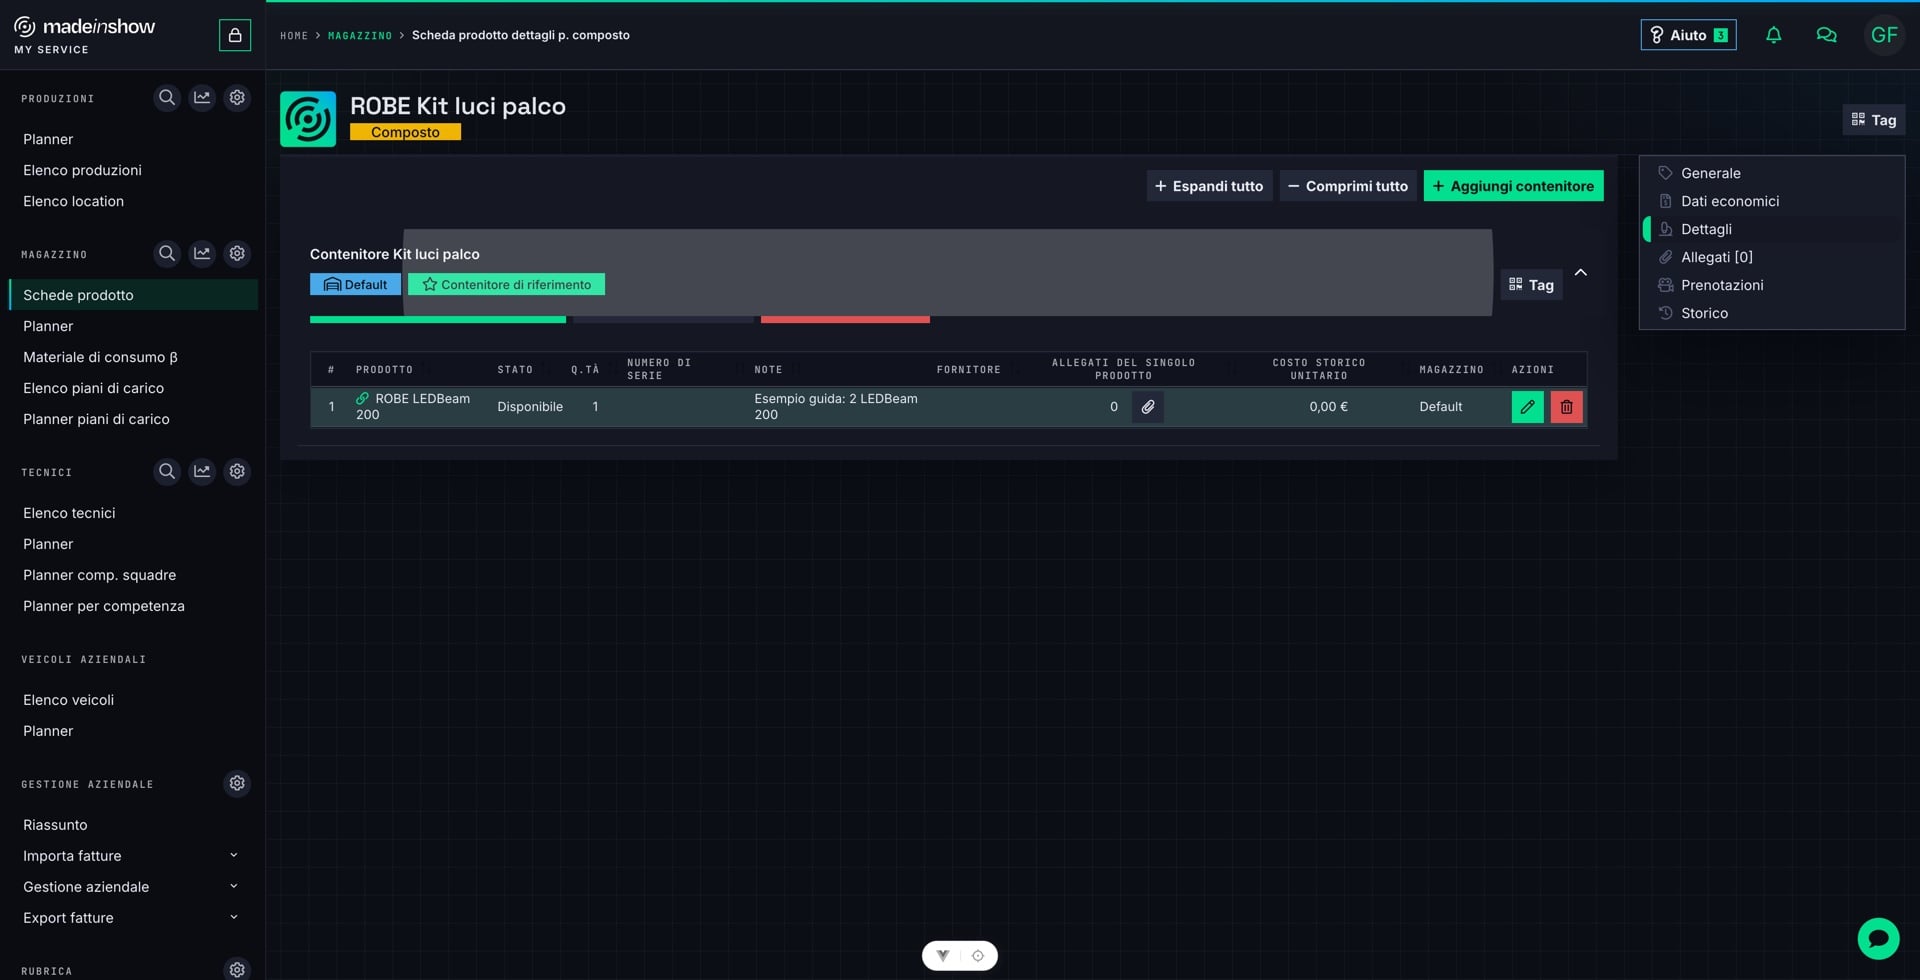Search in the Magazzino section

click(x=167, y=254)
